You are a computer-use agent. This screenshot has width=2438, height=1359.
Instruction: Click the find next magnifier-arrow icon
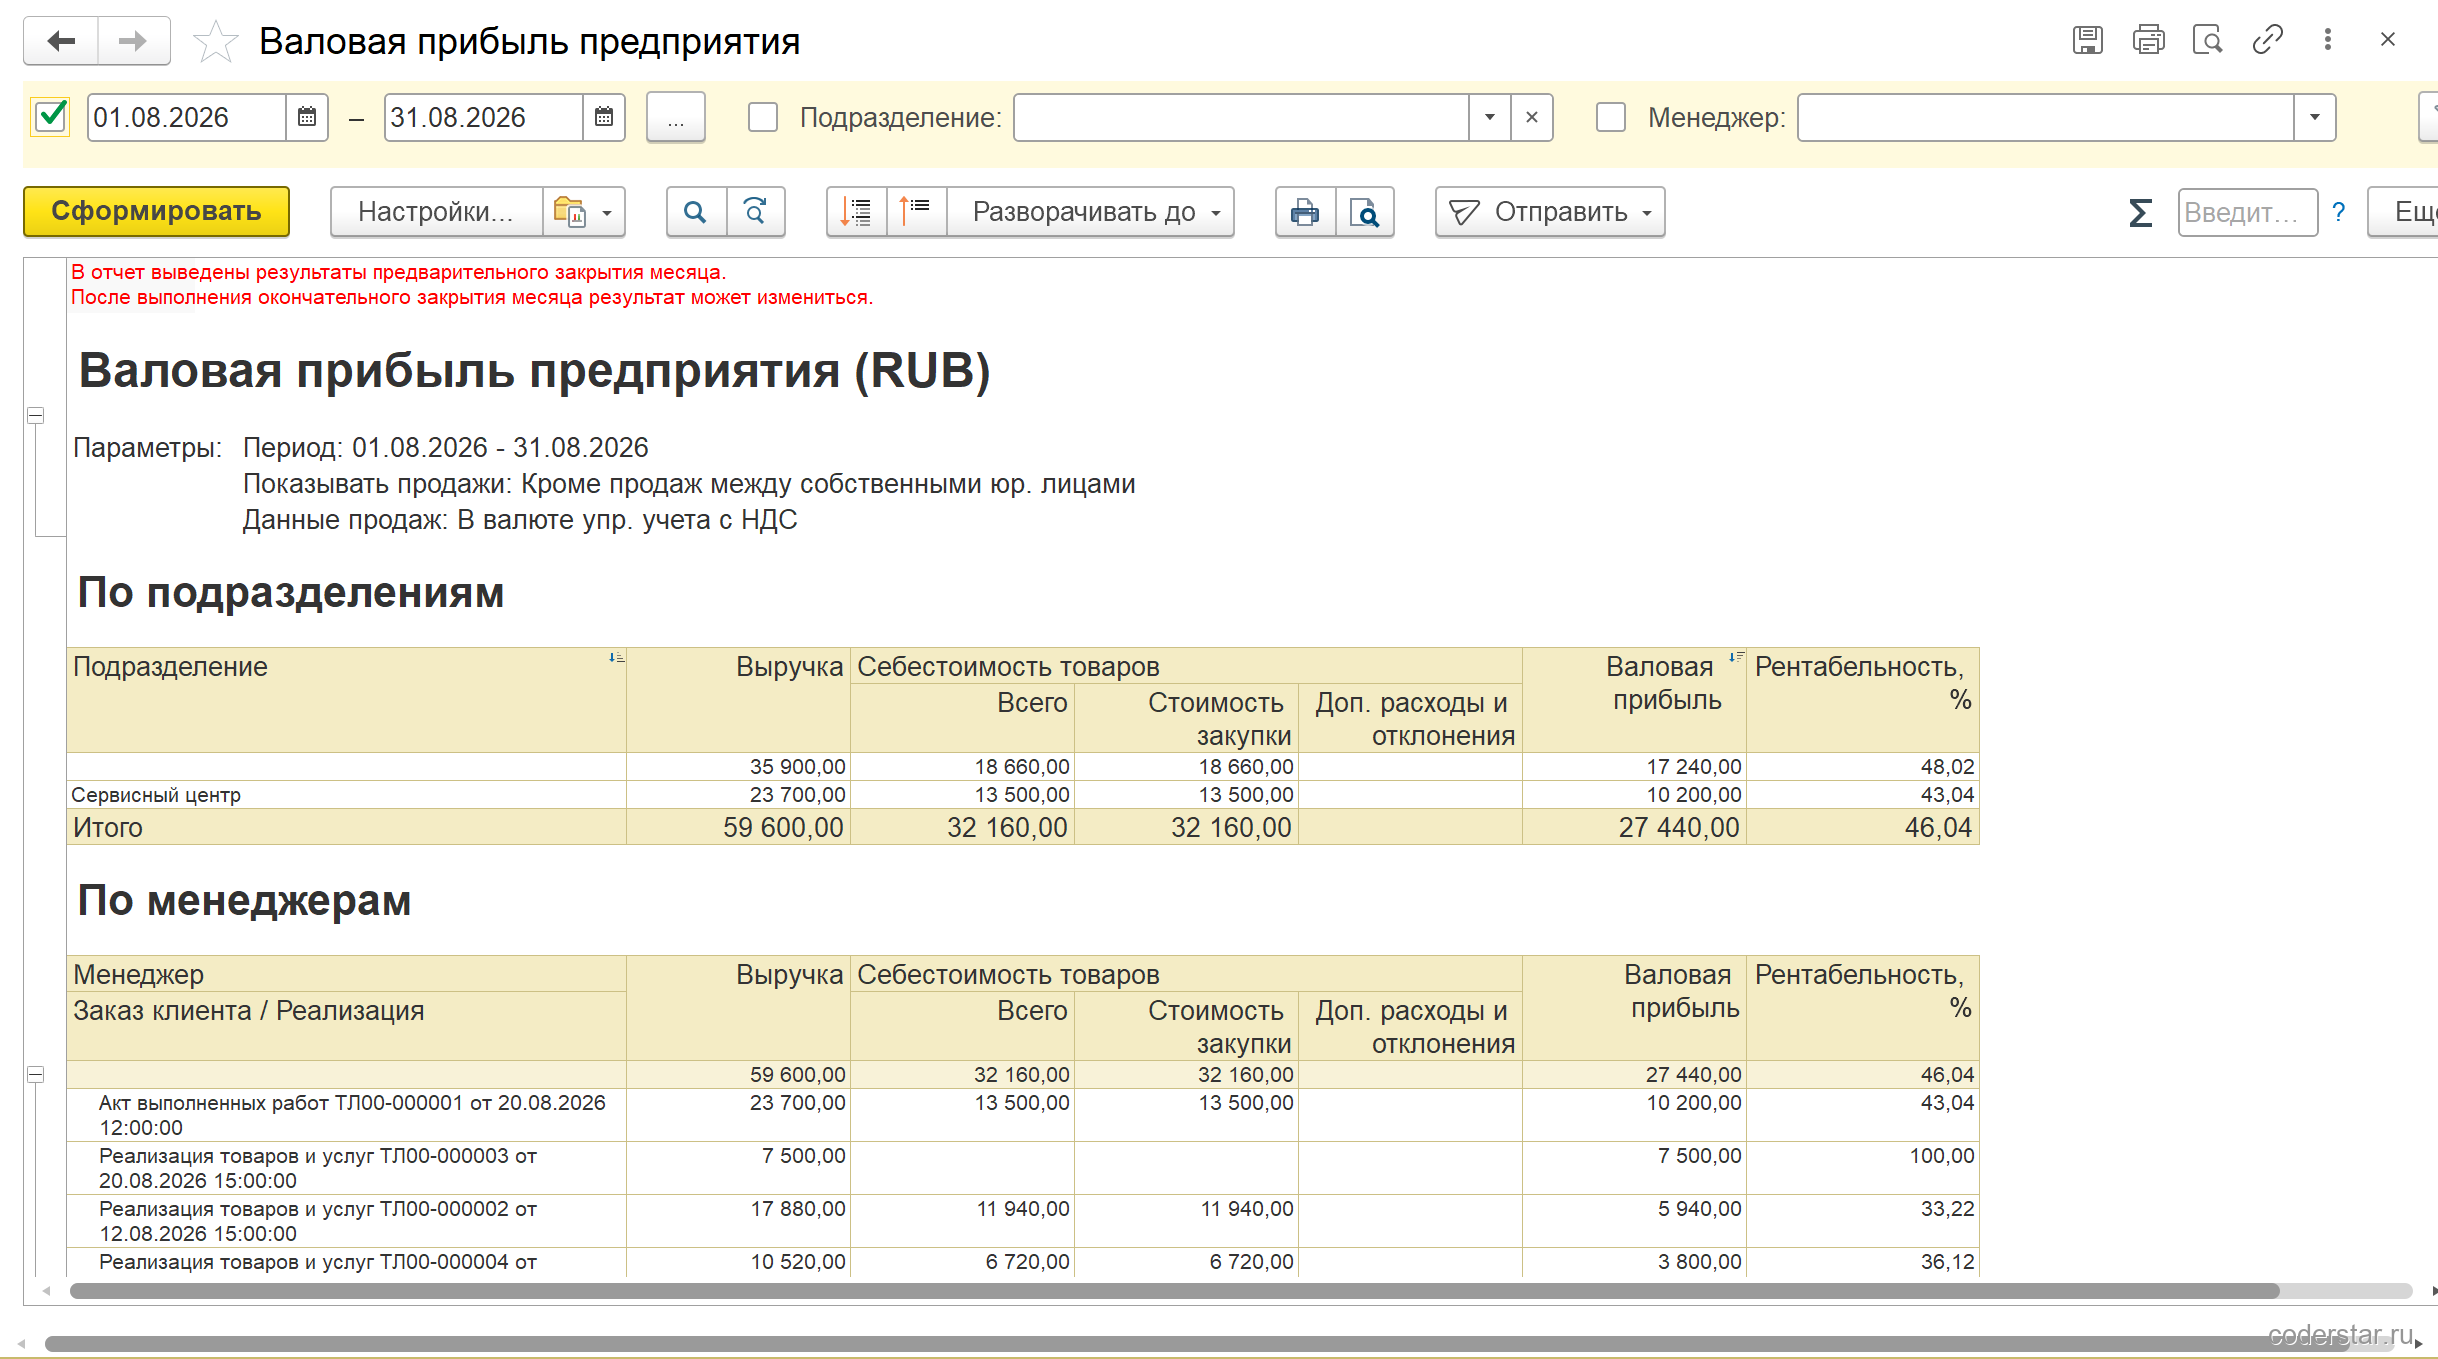click(756, 212)
